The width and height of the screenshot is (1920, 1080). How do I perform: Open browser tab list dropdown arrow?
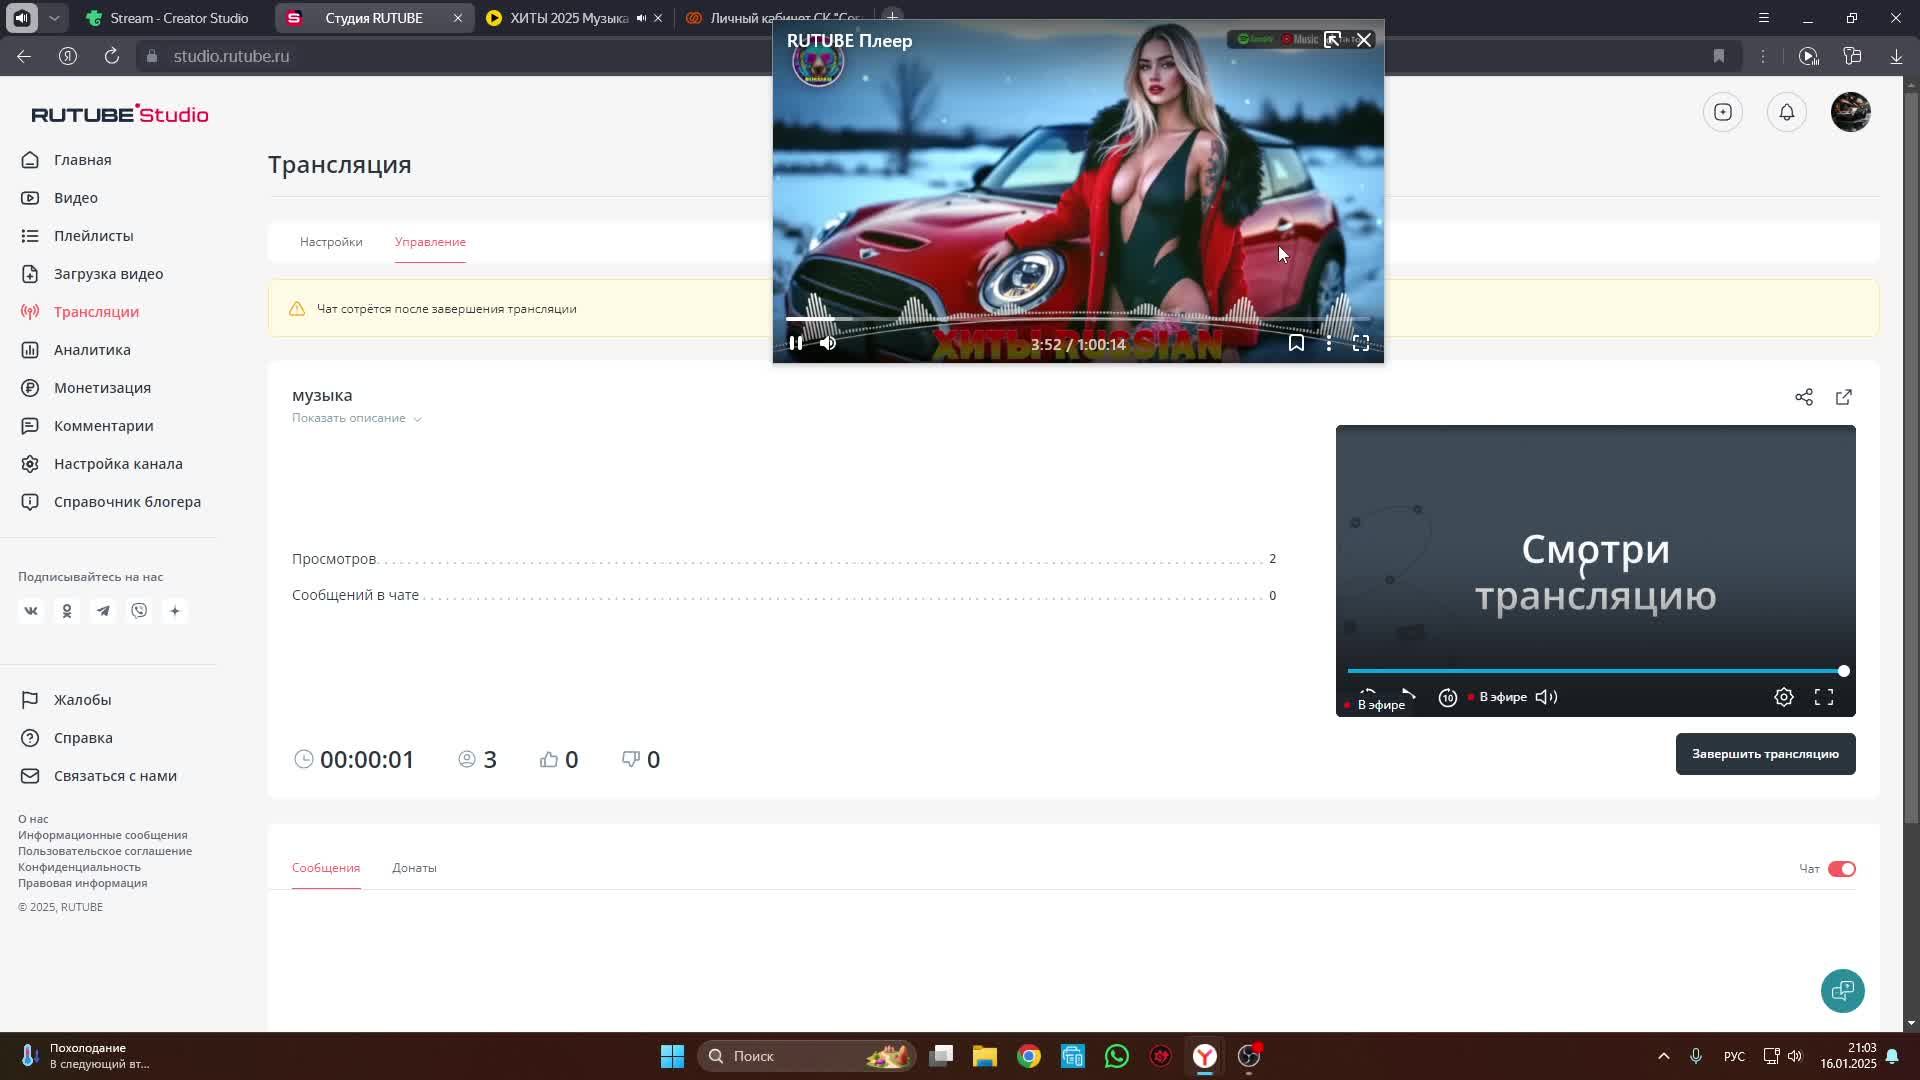[x=54, y=18]
